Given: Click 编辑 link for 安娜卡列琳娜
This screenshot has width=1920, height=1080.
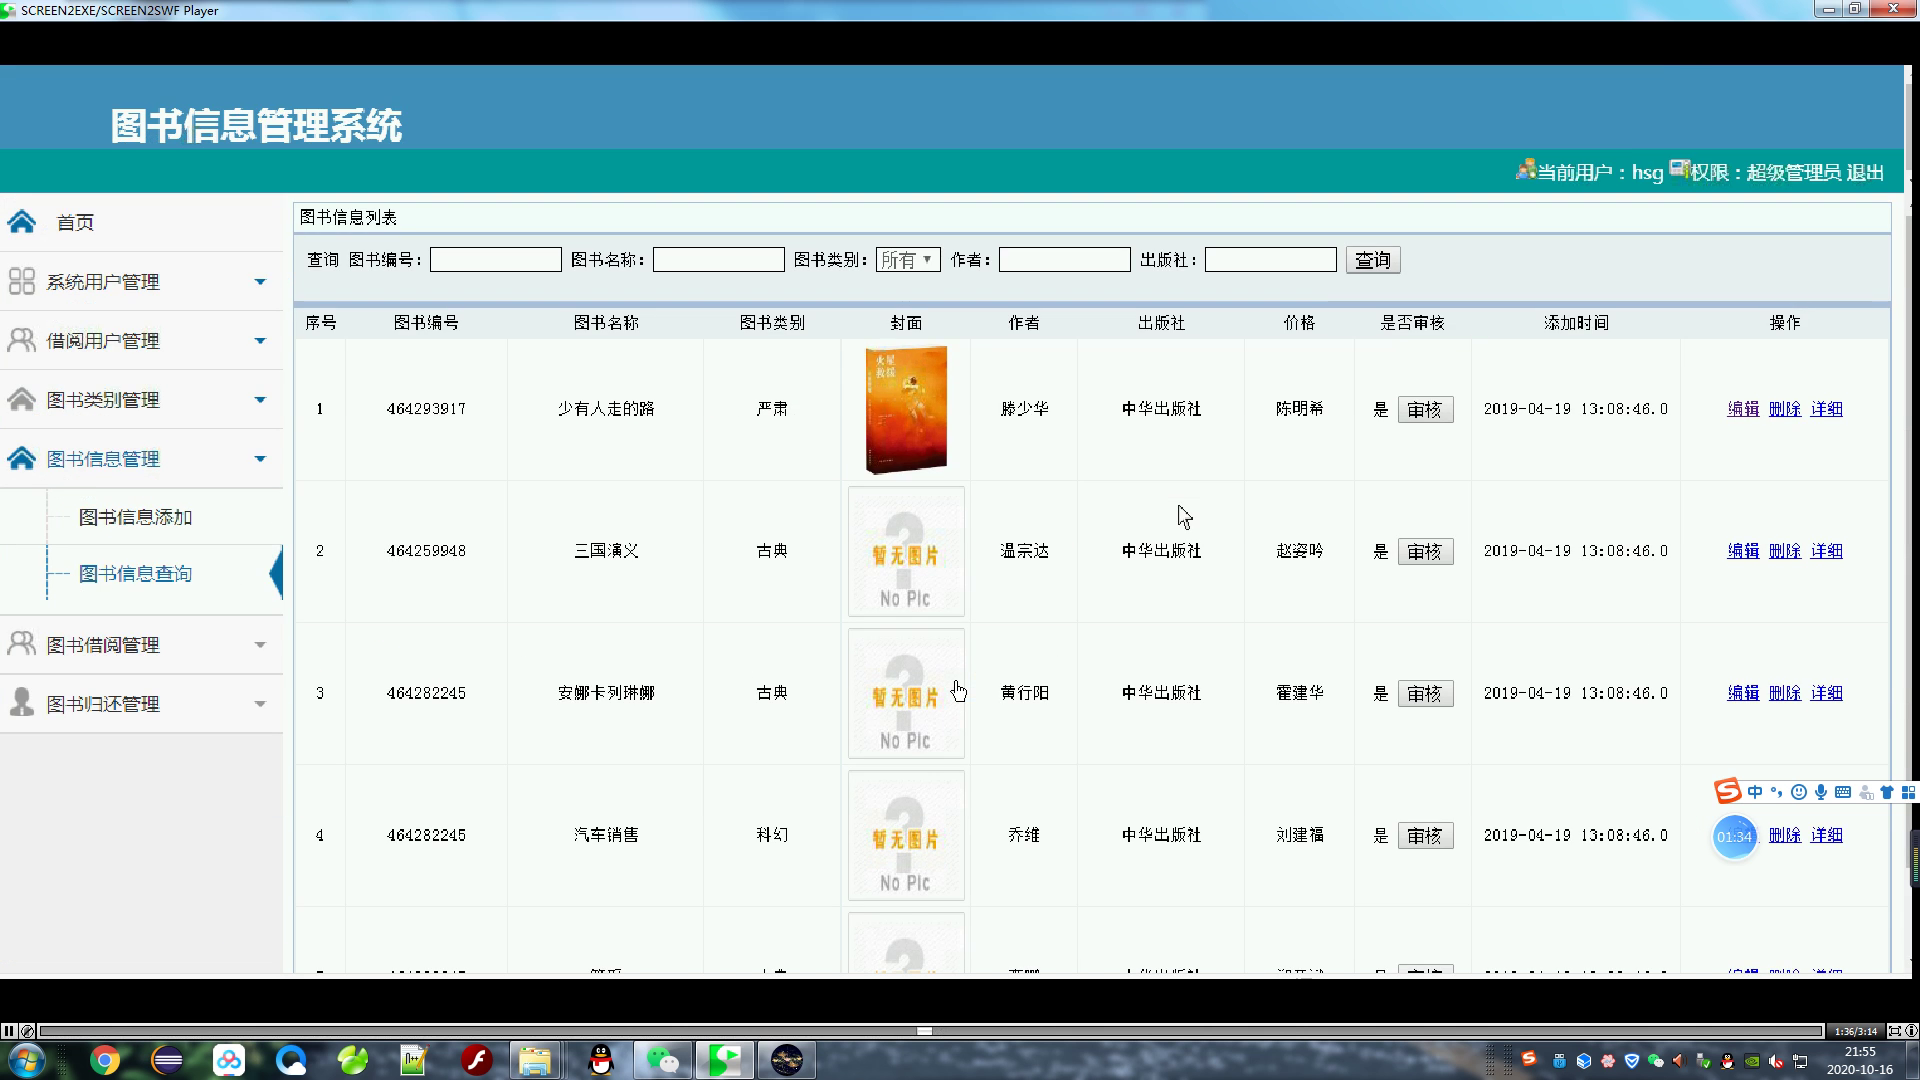Looking at the screenshot, I should 1743,693.
